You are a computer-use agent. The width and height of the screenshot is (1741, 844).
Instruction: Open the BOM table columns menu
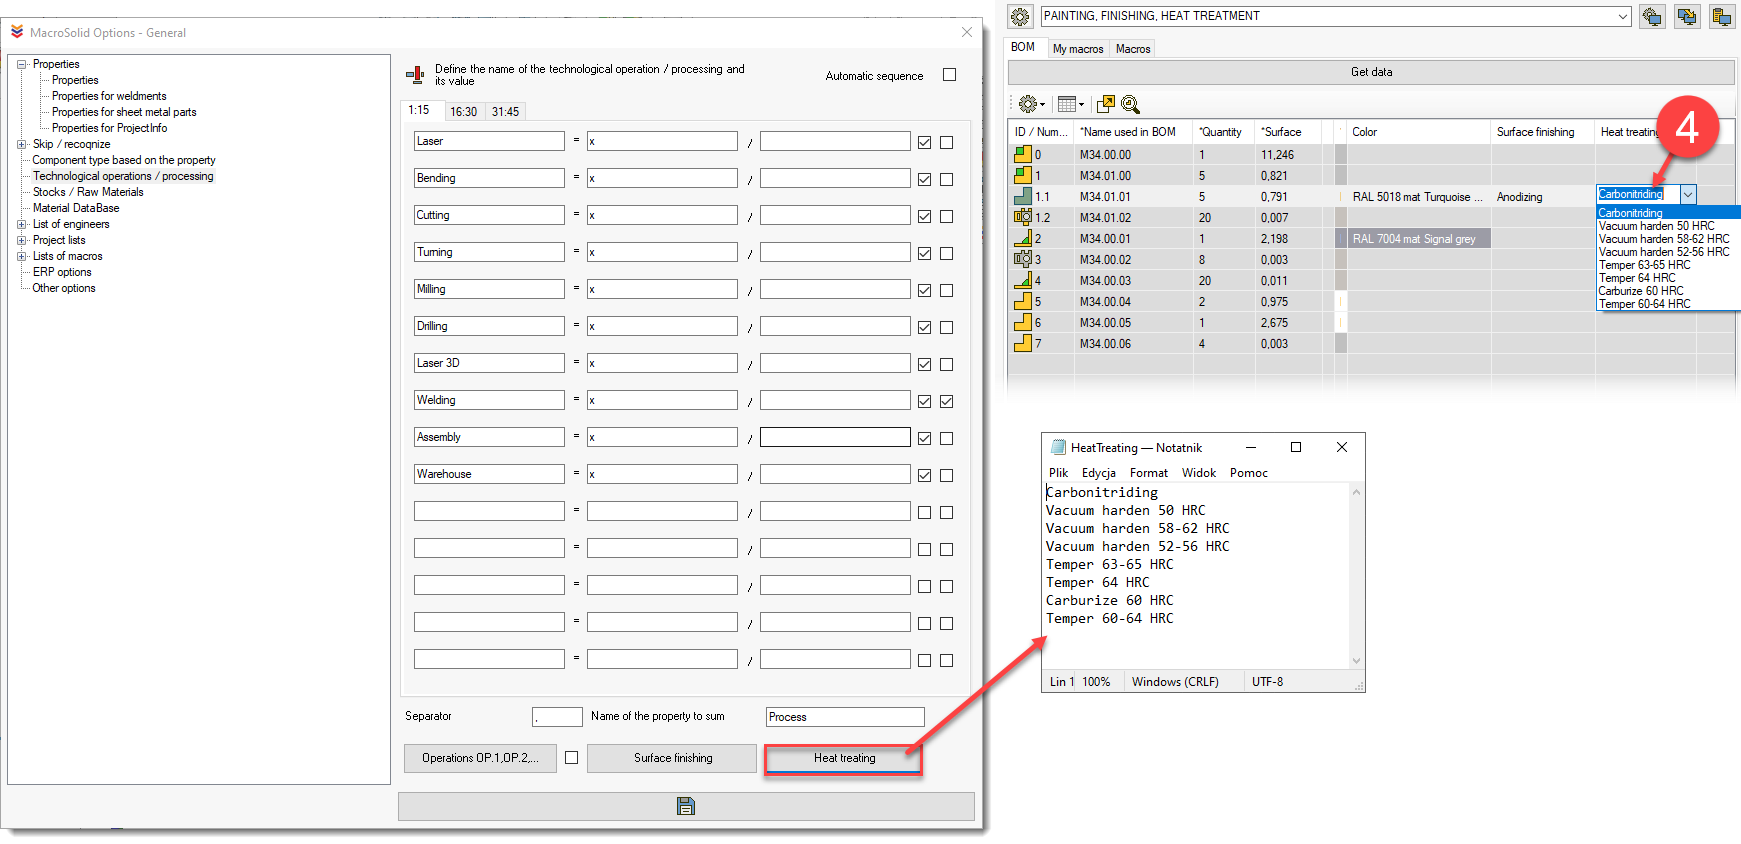tap(1070, 104)
